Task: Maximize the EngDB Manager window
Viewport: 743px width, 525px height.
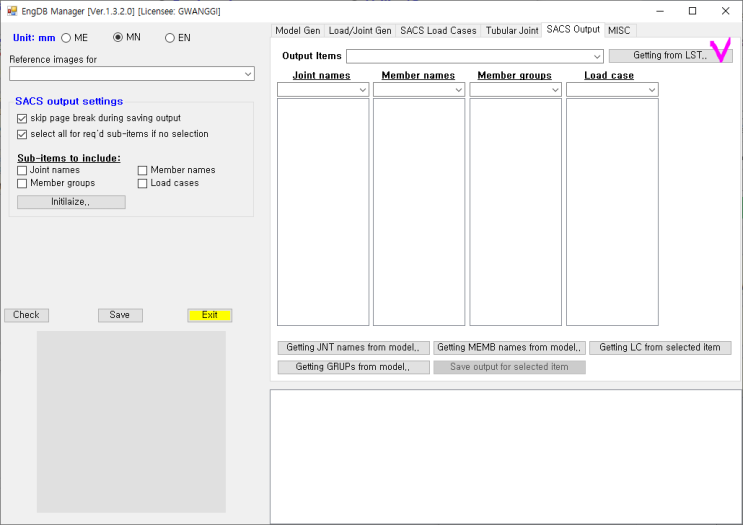Action: (x=692, y=11)
